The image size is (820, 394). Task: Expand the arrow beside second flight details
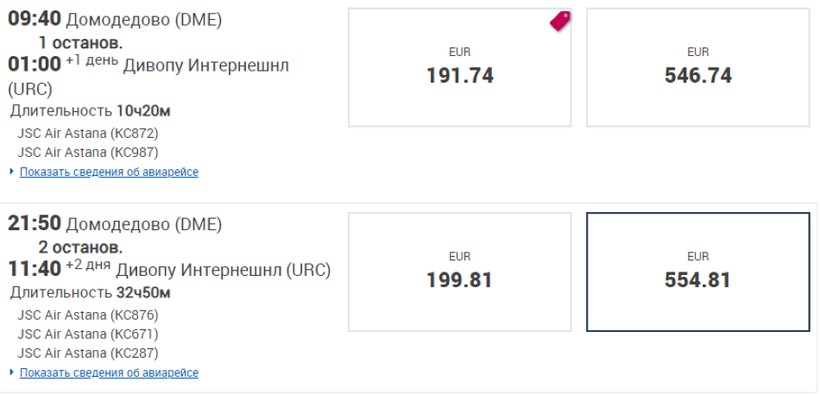tap(12, 372)
